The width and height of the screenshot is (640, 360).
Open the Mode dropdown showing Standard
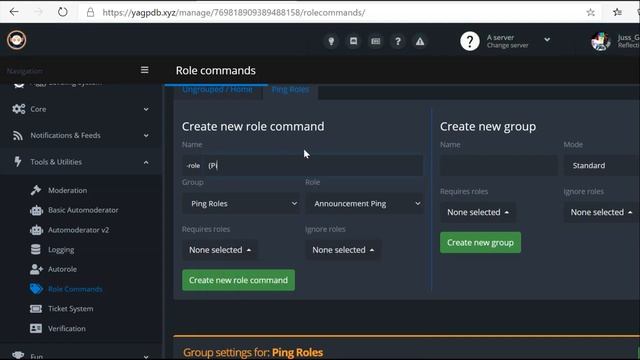coord(602,165)
